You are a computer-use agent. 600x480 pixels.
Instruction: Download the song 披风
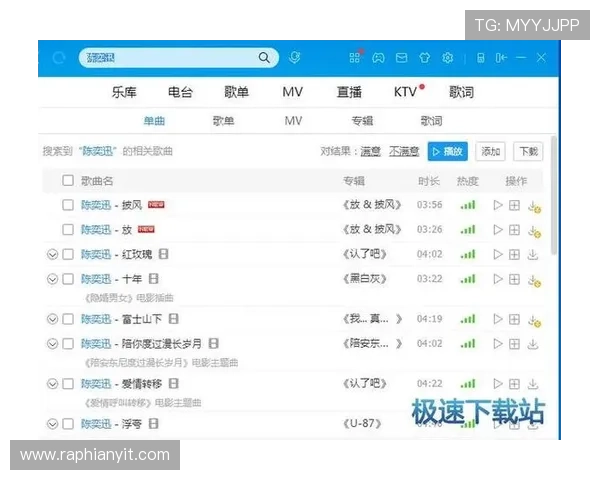(534, 206)
